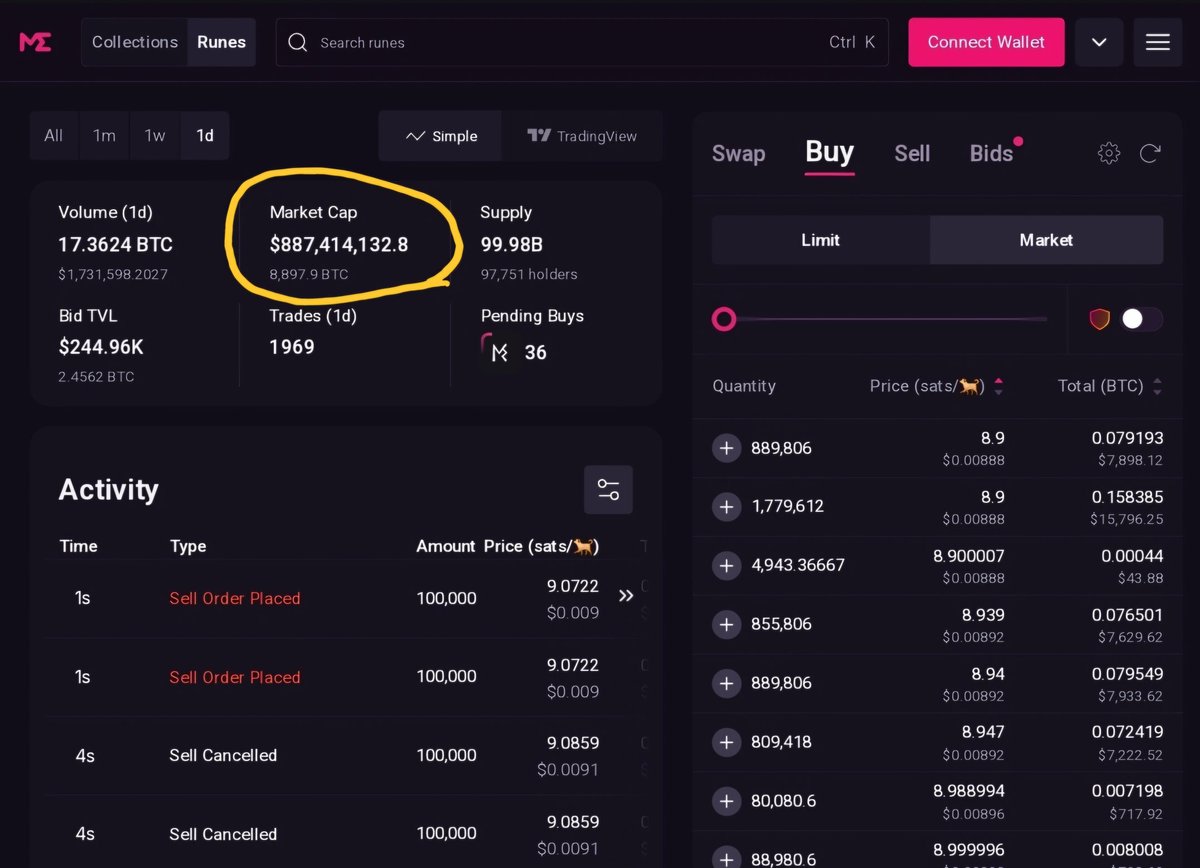Select the 1d time range
The width and height of the screenshot is (1200, 868).
pyautogui.click(x=205, y=136)
